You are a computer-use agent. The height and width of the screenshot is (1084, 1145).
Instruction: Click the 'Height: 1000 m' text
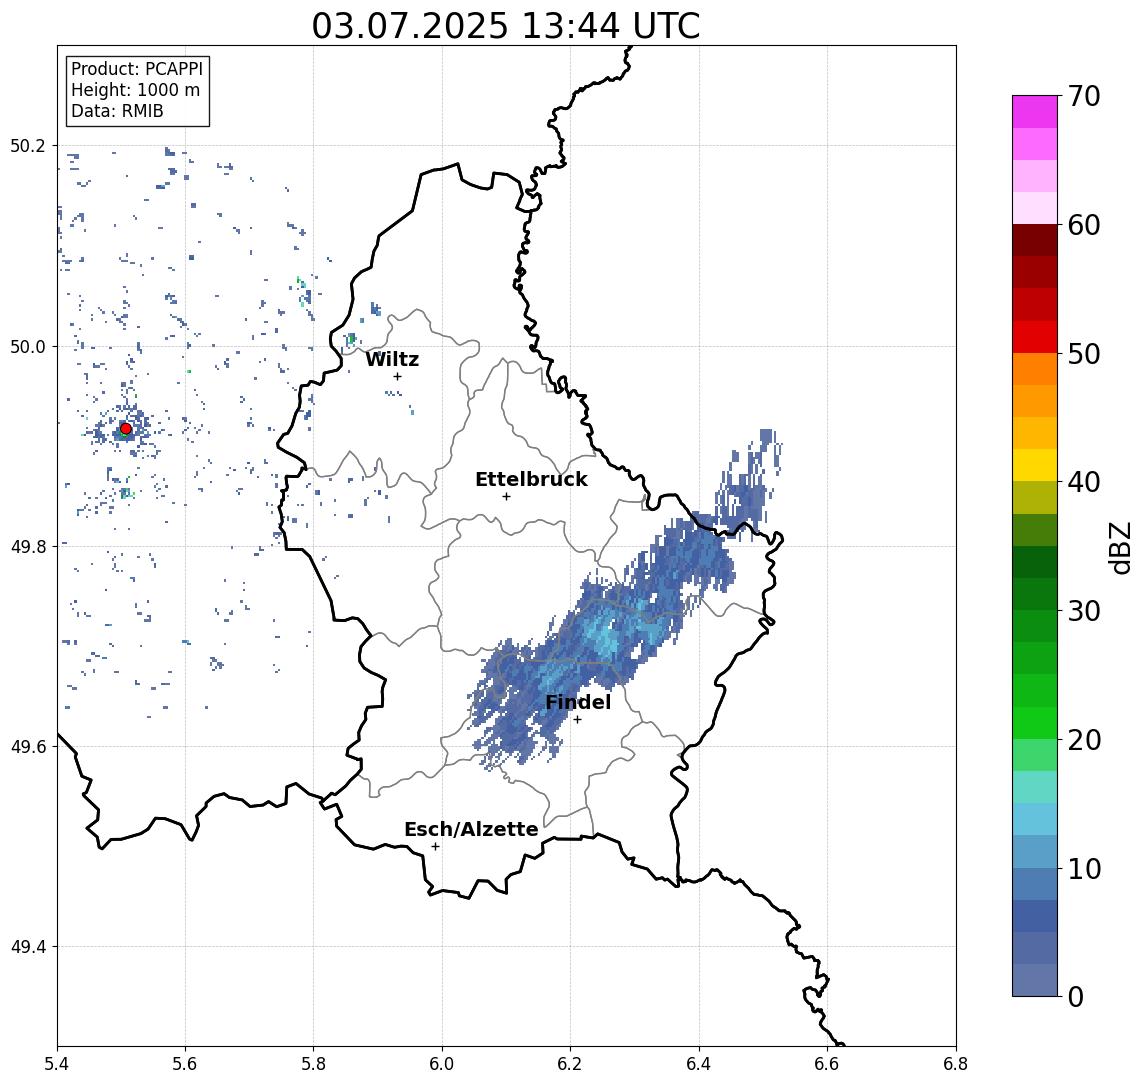pos(135,91)
